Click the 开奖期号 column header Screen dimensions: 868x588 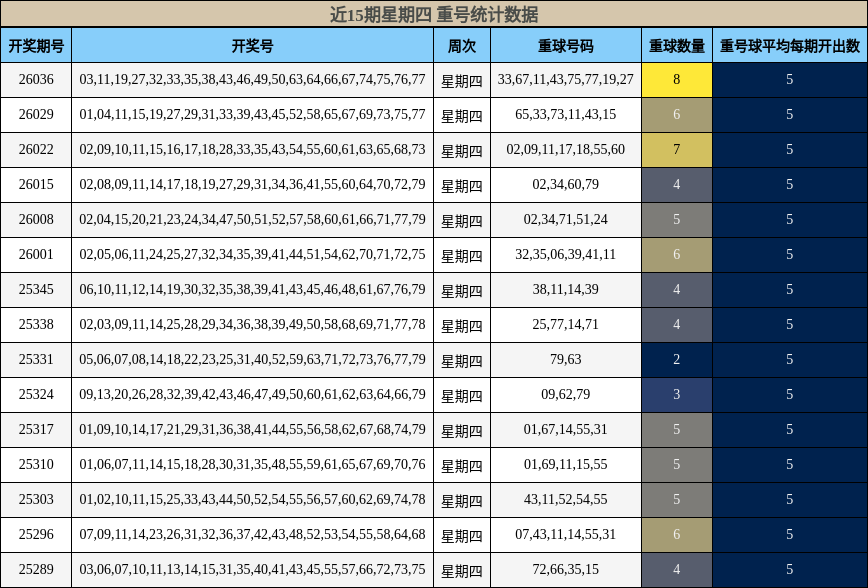[x=36, y=44]
